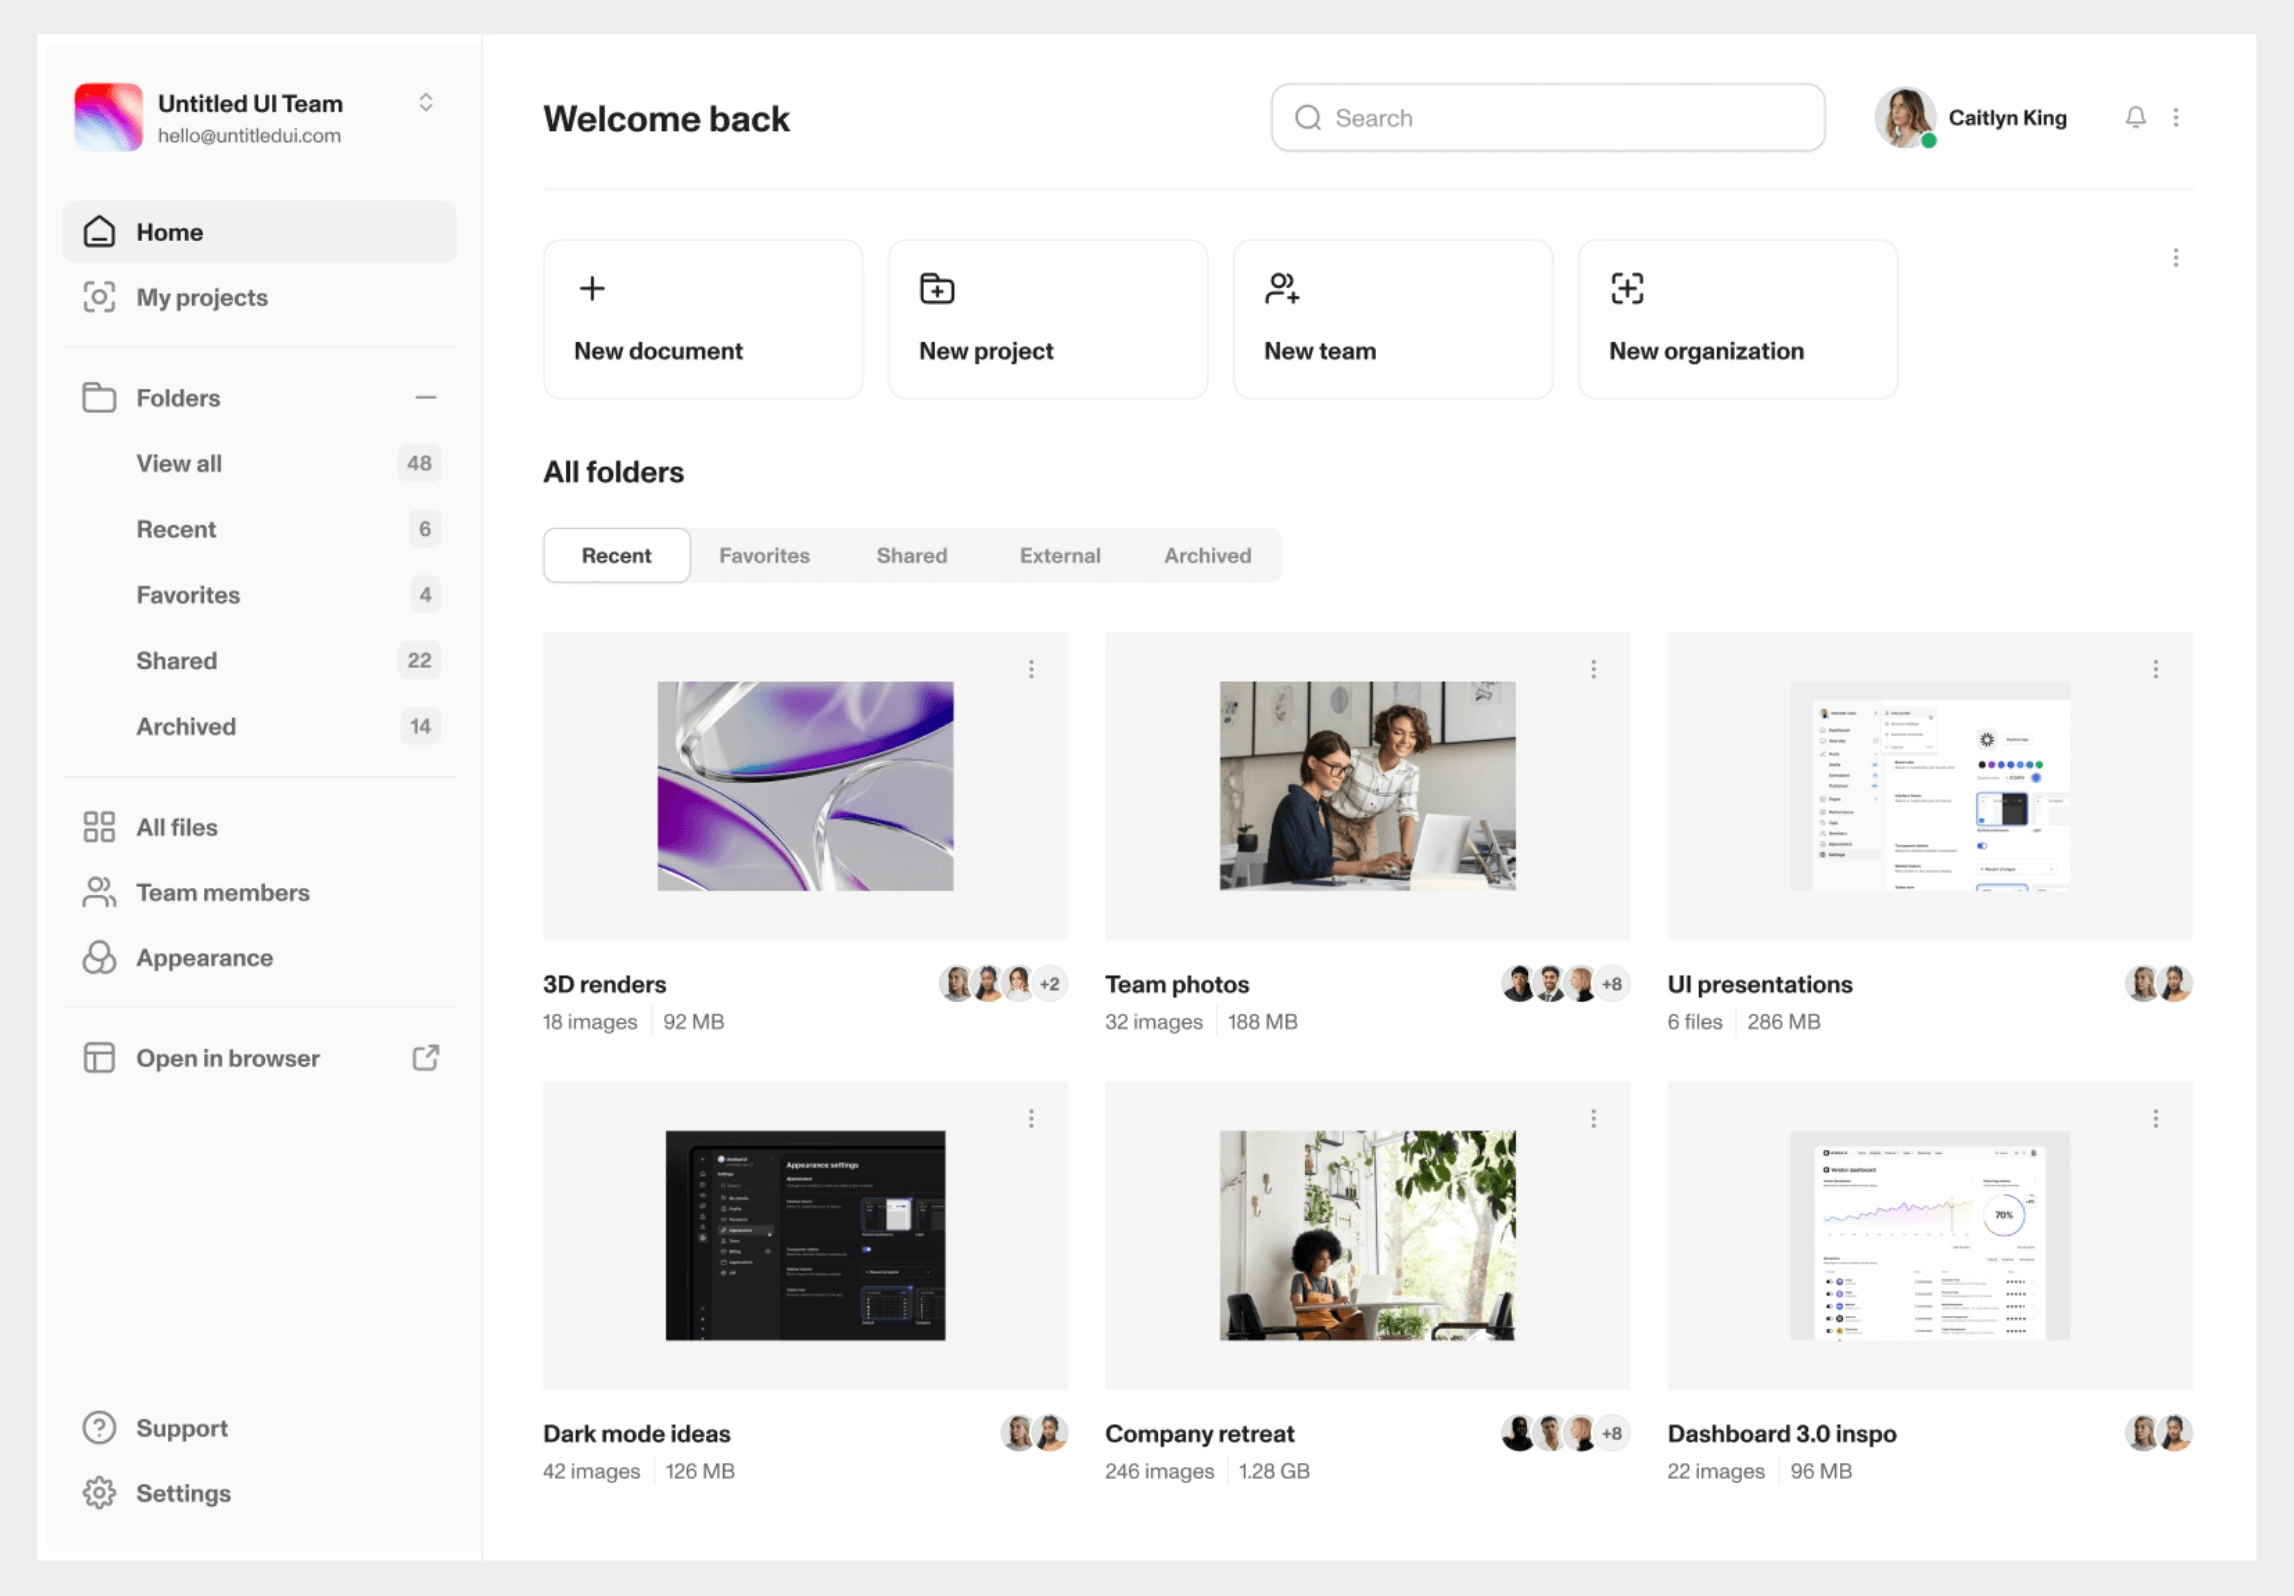
Task: Open the Dark mode ideas thumbnail
Action: coord(805,1236)
